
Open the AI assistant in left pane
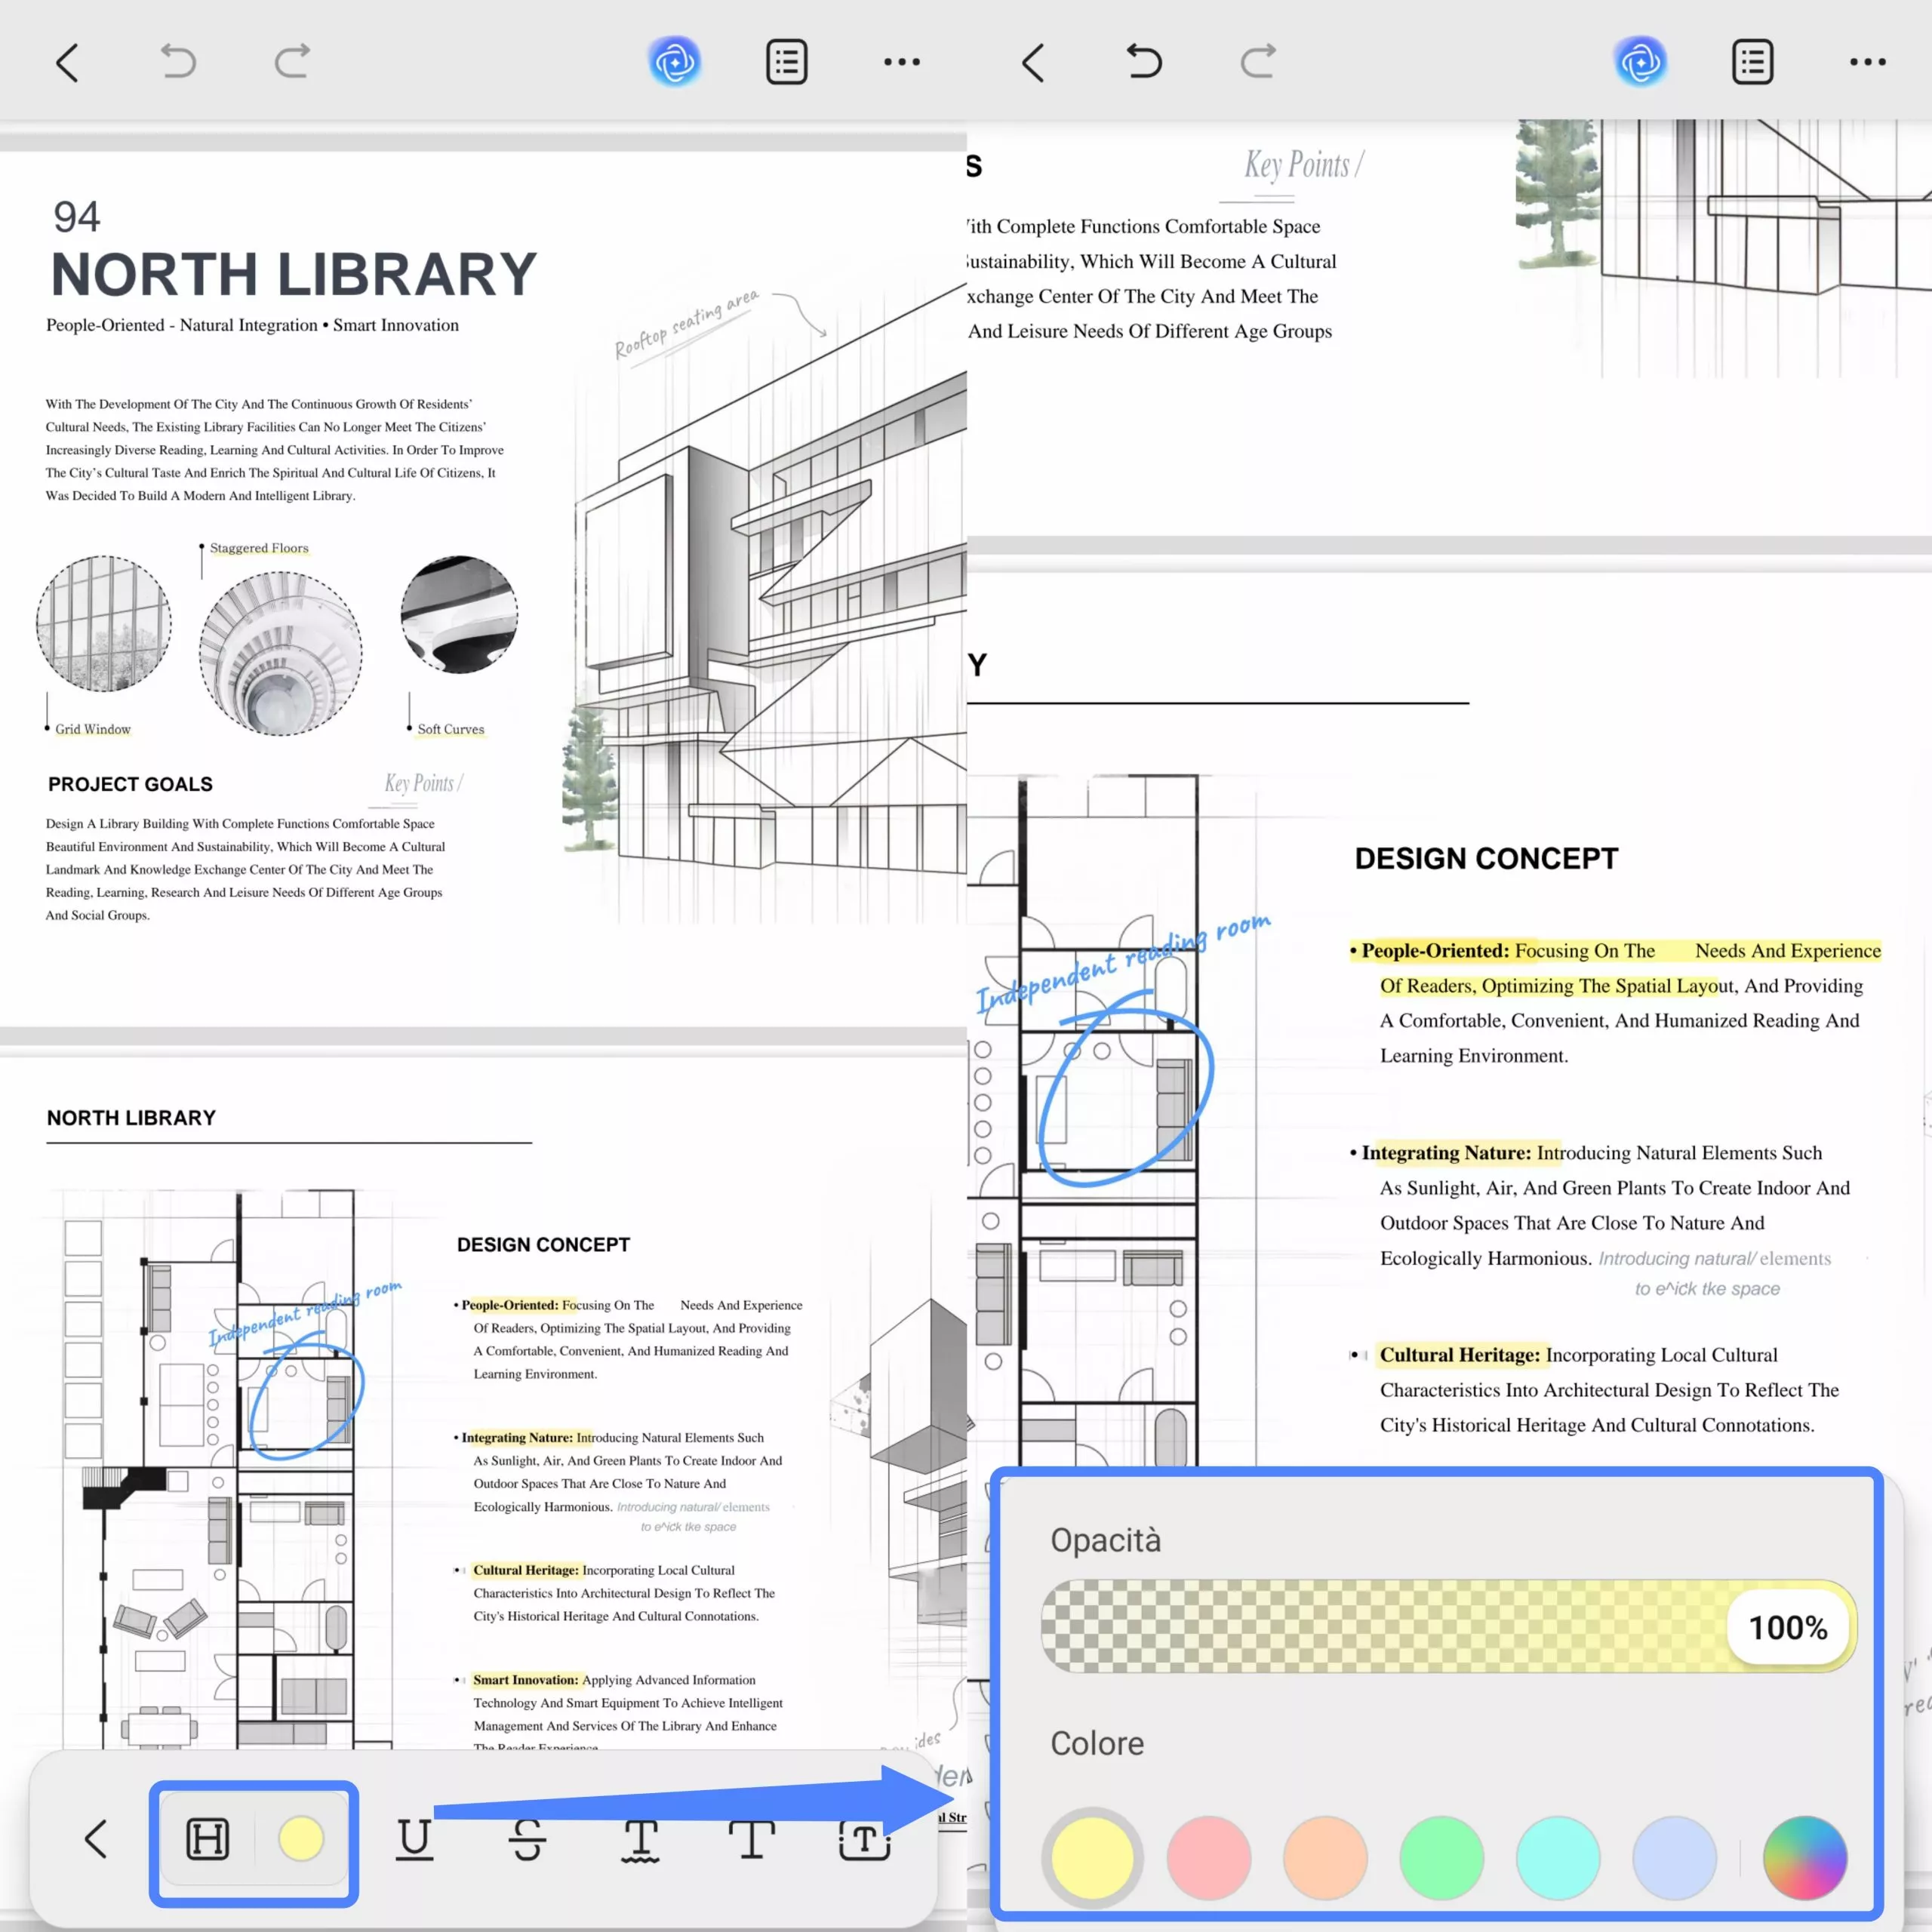tap(675, 62)
